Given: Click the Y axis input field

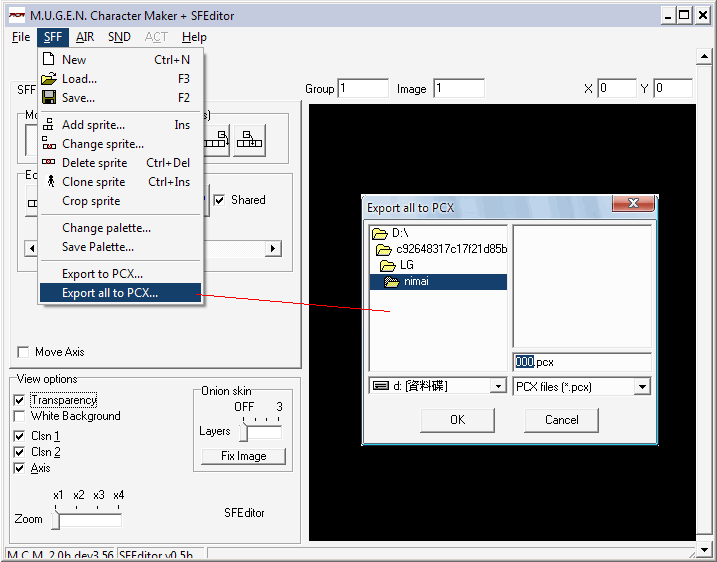Looking at the screenshot, I should [673, 88].
